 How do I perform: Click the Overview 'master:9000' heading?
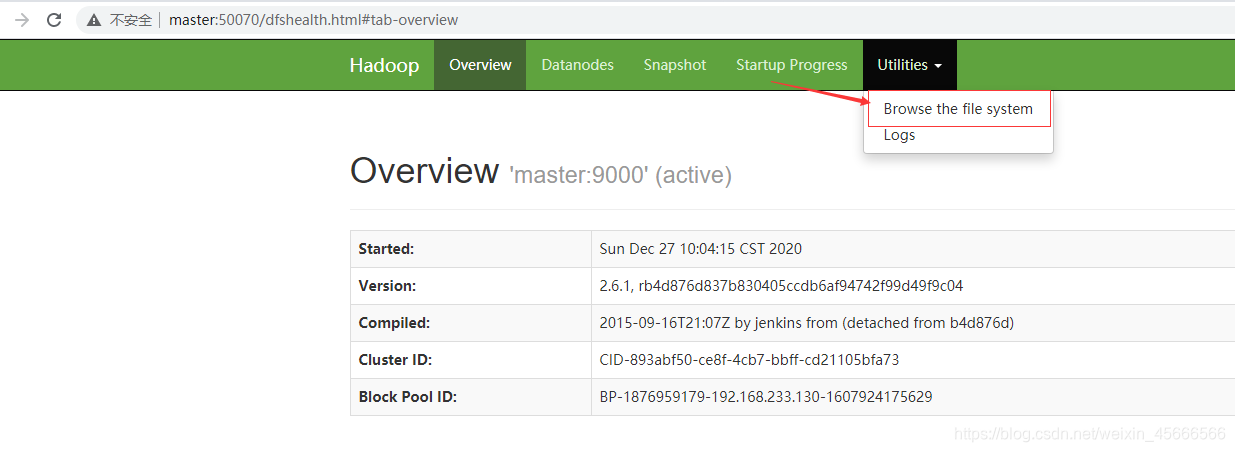click(x=541, y=172)
